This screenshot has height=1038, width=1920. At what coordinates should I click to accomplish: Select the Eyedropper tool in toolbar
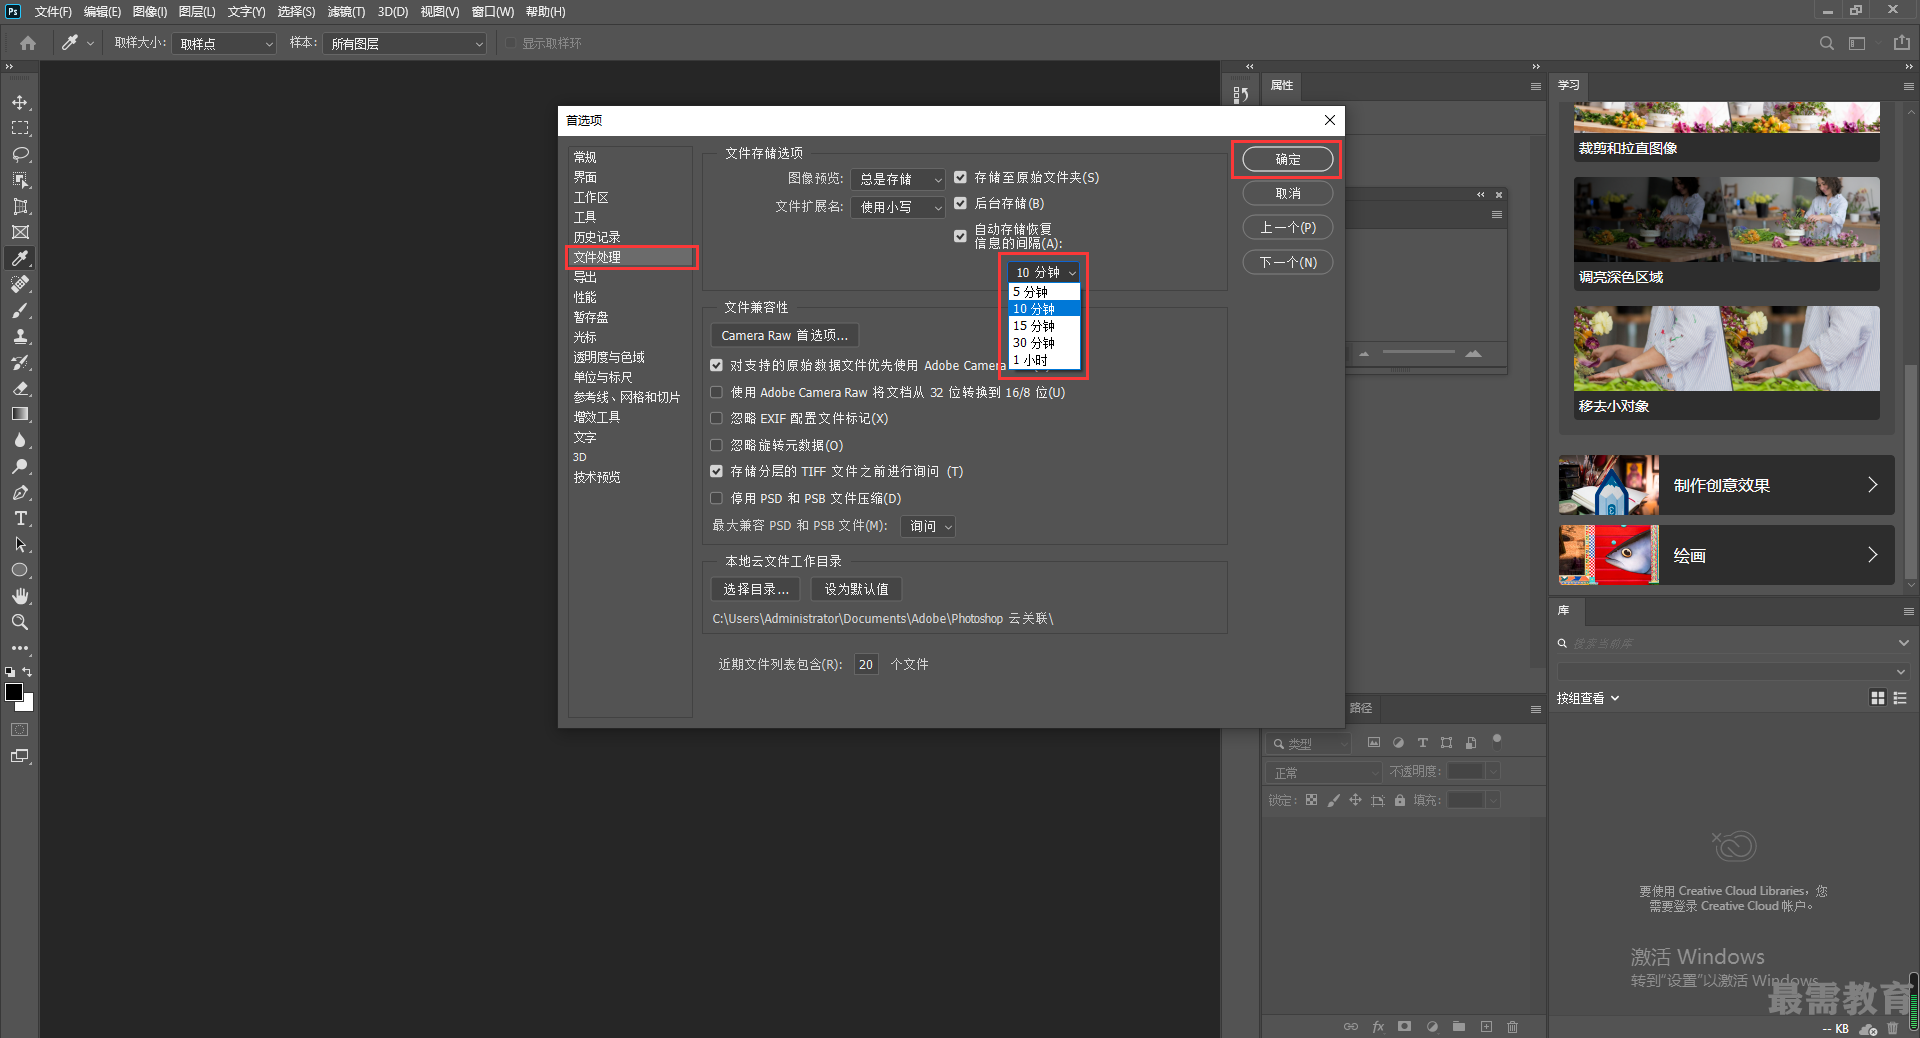20,259
